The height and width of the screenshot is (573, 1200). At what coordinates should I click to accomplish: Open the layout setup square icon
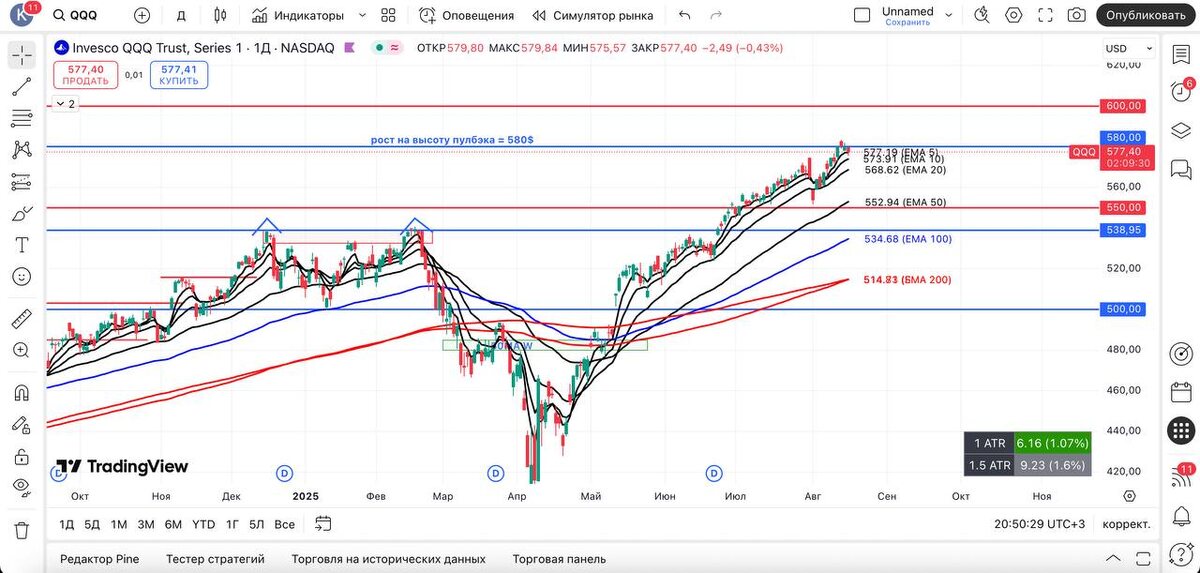pos(862,15)
